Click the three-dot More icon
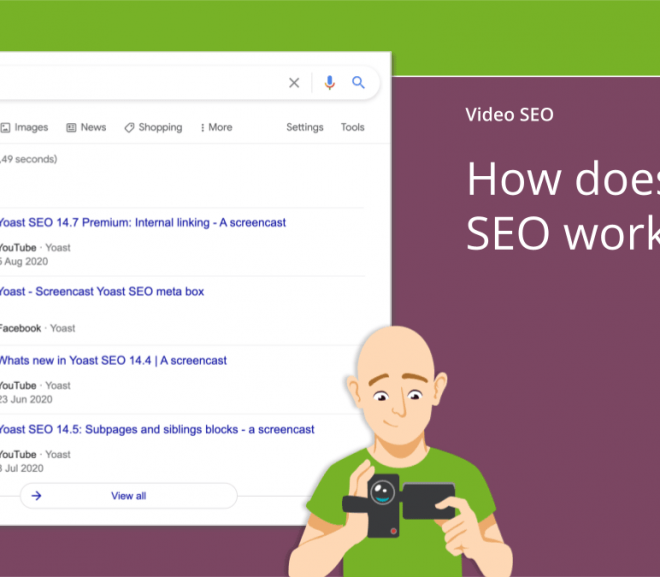 click(x=202, y=128)
